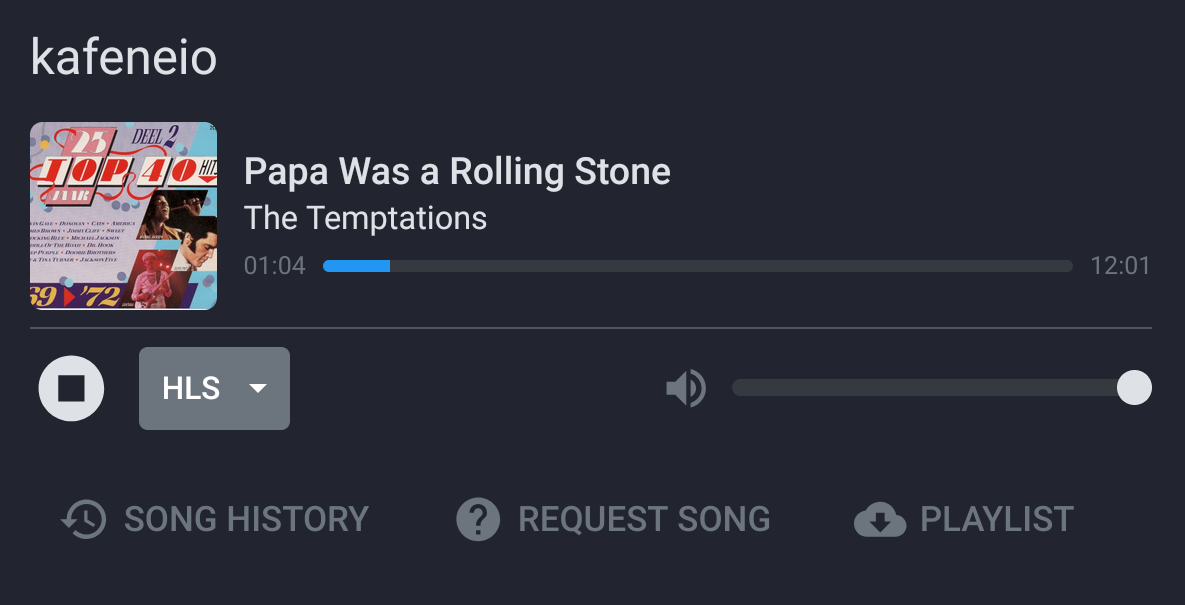1185x605 pixels.
Task: Stop the radio stream playback
Action: (71, 388)
